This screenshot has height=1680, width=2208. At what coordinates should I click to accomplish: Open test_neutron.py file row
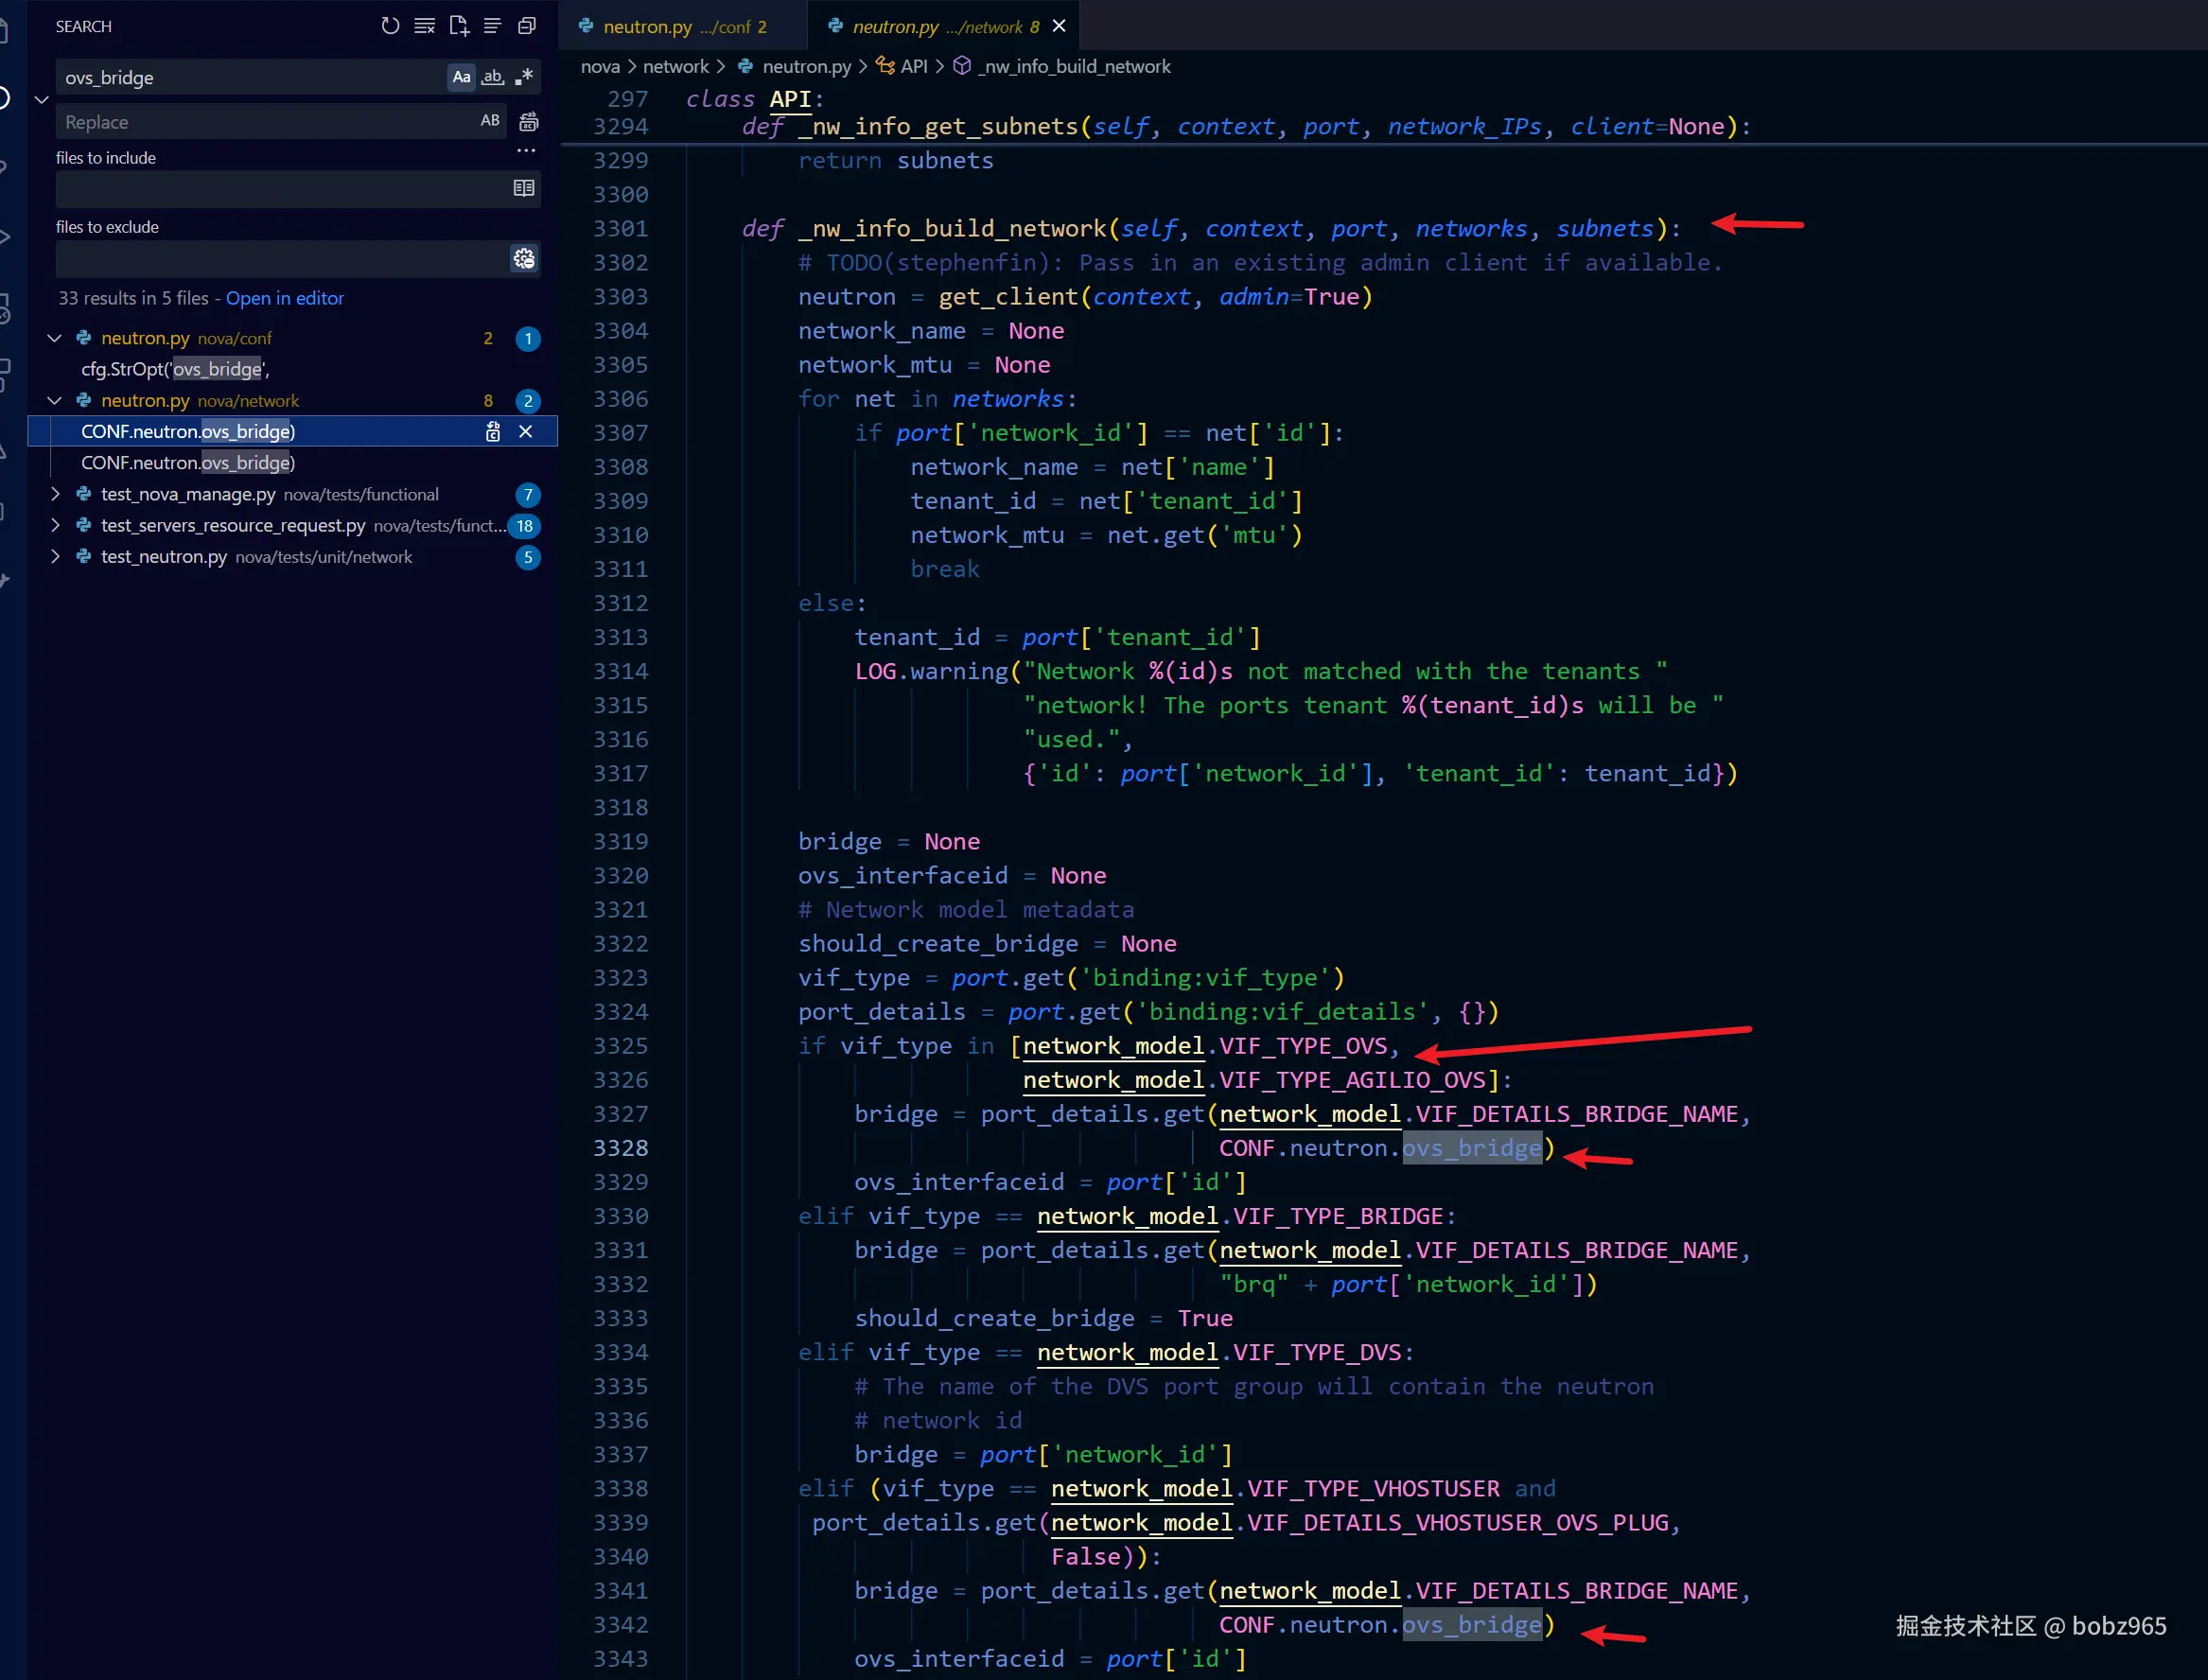pos(292,556)
